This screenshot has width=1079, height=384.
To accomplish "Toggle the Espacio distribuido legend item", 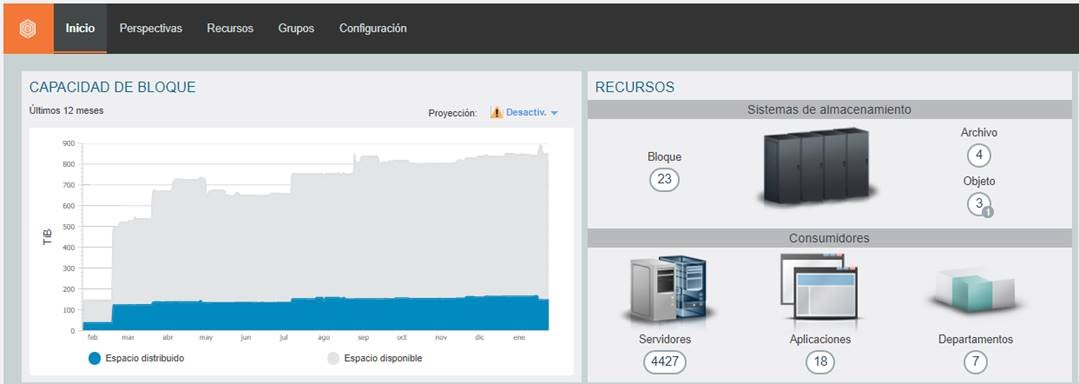I will click(x=137, y=358).
